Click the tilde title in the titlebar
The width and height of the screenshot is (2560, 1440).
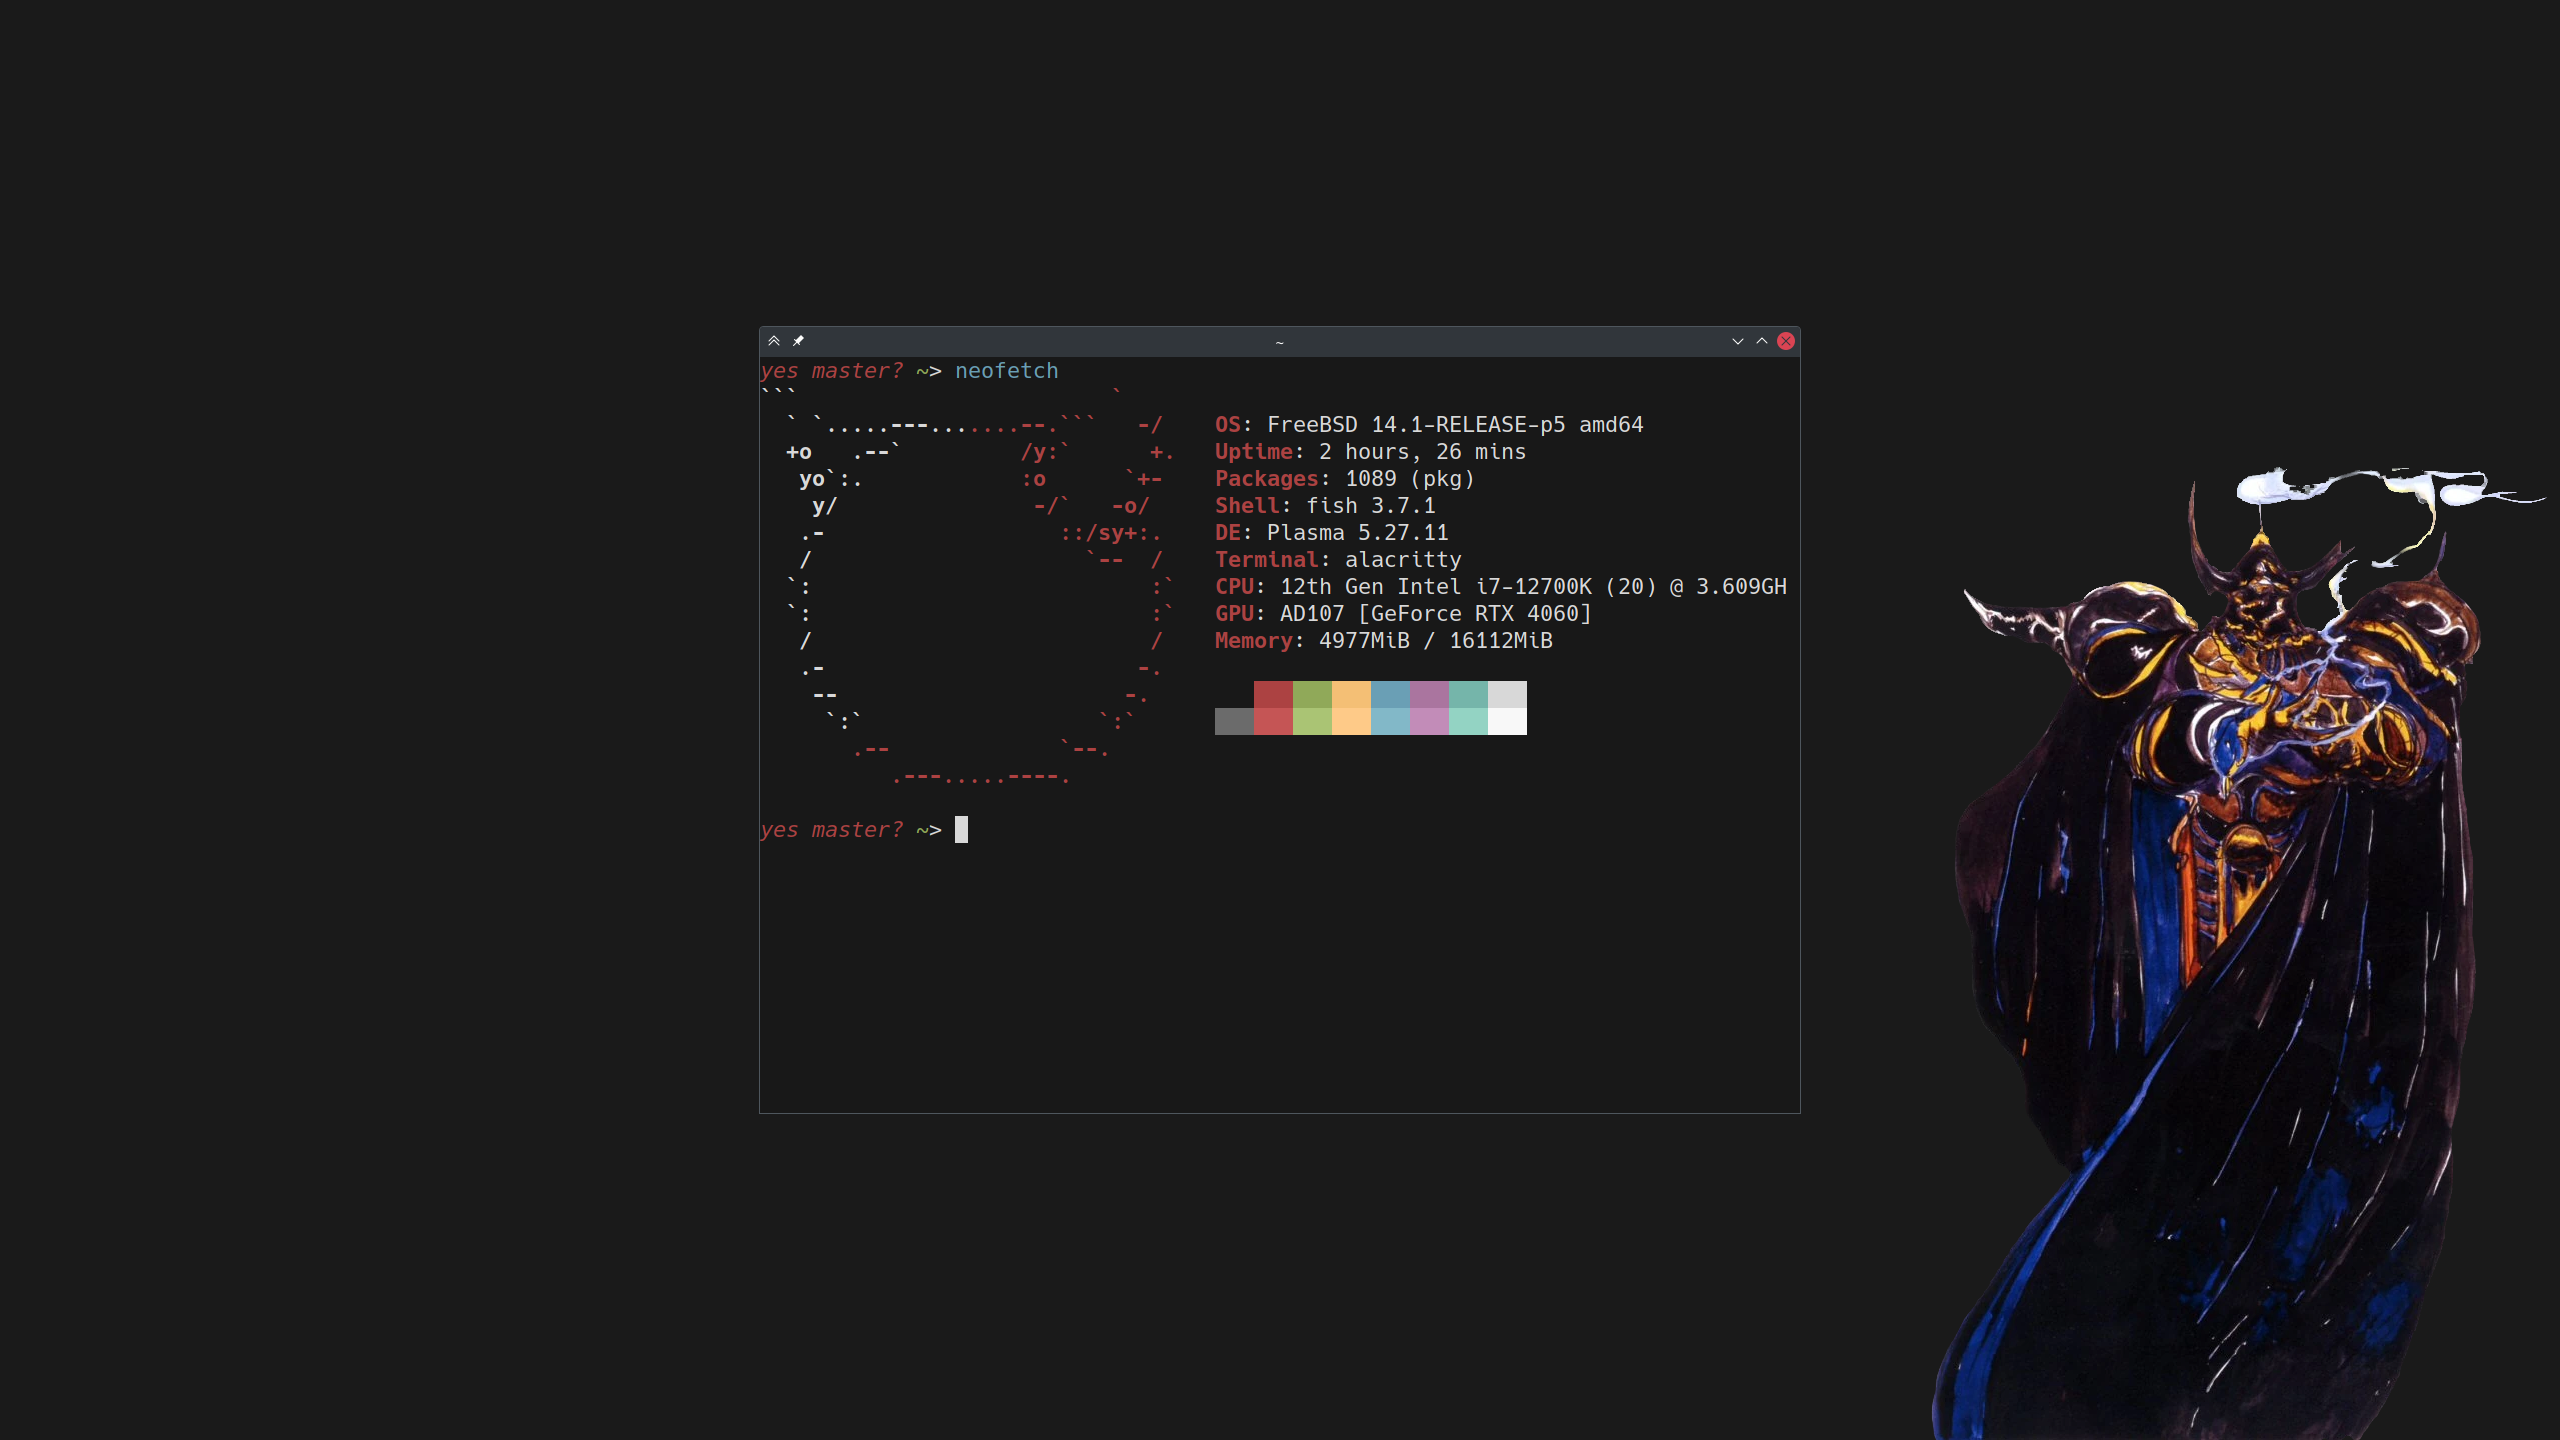point(1279,342)
